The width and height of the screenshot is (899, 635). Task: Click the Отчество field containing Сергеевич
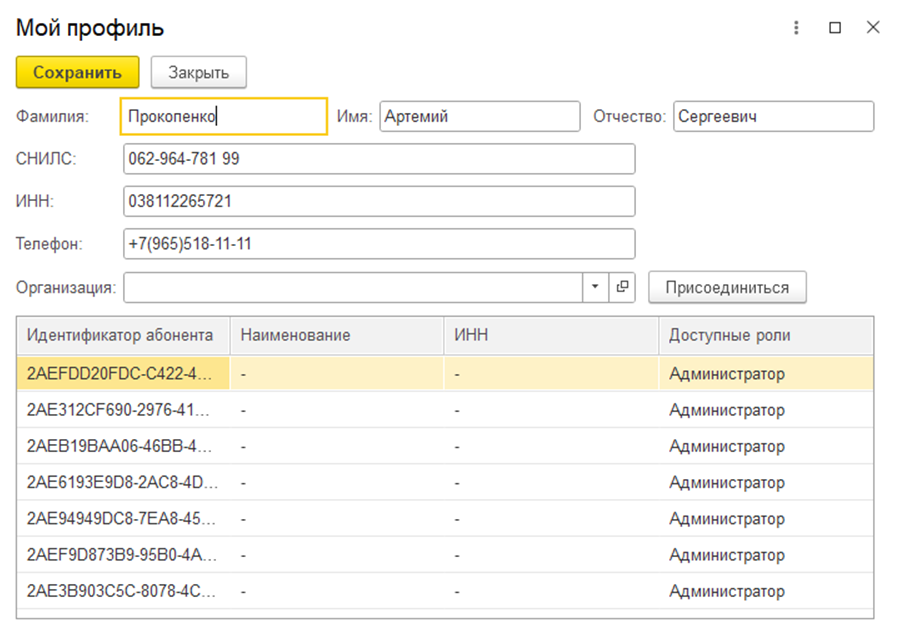pyautogui.click(x=773, y=116)
